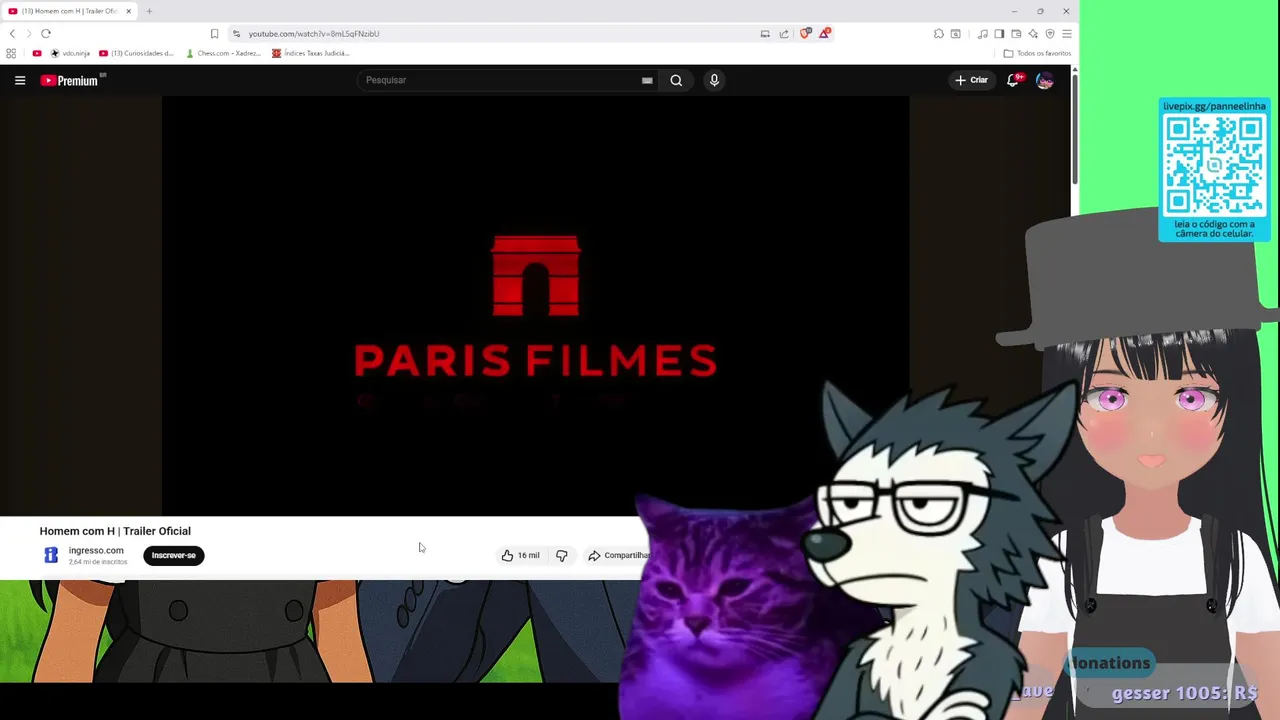Click the Inscrever-se subscribe button
The image size is (1280, 720).
pos(174,555)
